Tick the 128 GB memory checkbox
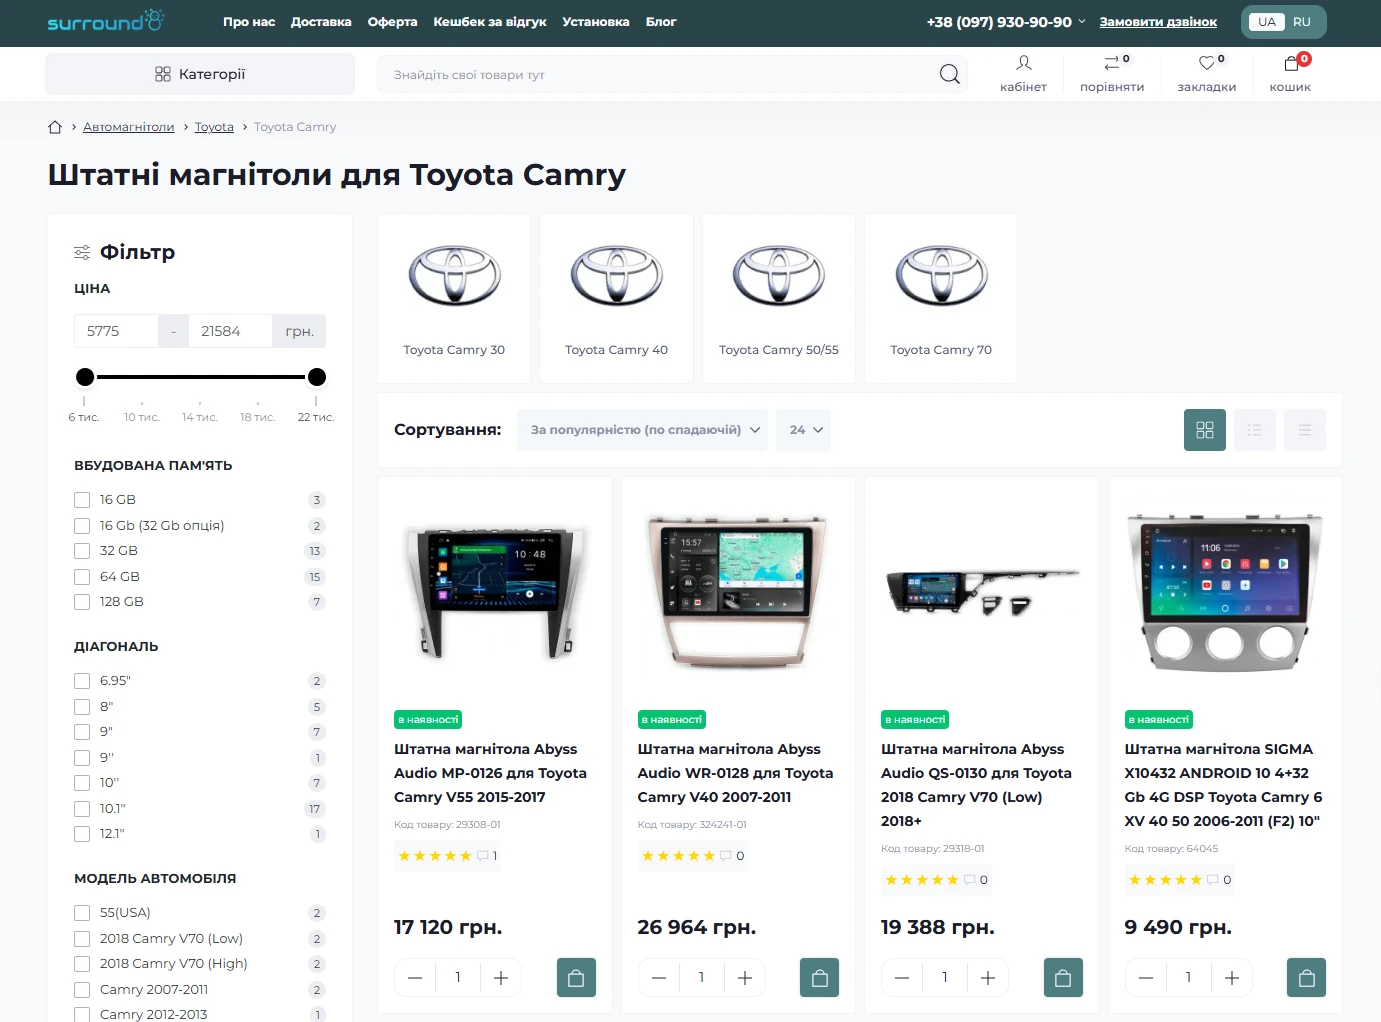The width and height of the screenshot is (1381, 1022). click(82, 602)
